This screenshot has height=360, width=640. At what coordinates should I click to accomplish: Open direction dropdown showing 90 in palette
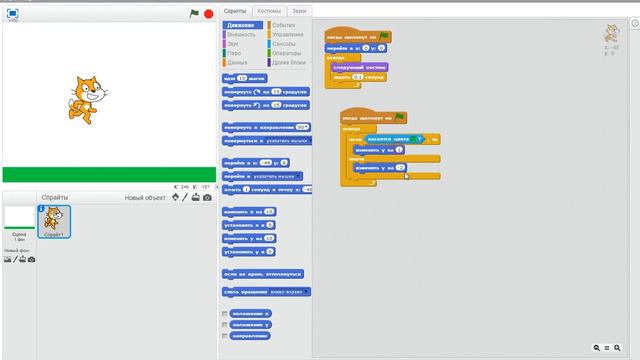pos(302,127)
